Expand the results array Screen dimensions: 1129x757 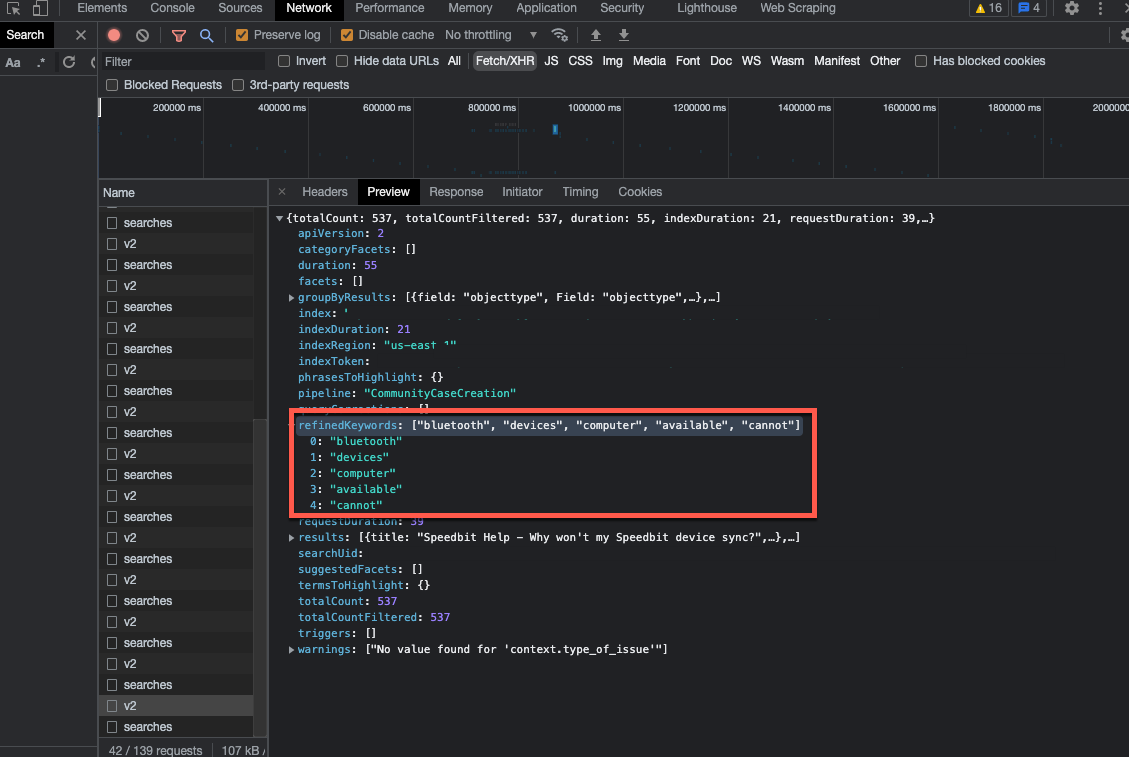(x=291, y=537)
